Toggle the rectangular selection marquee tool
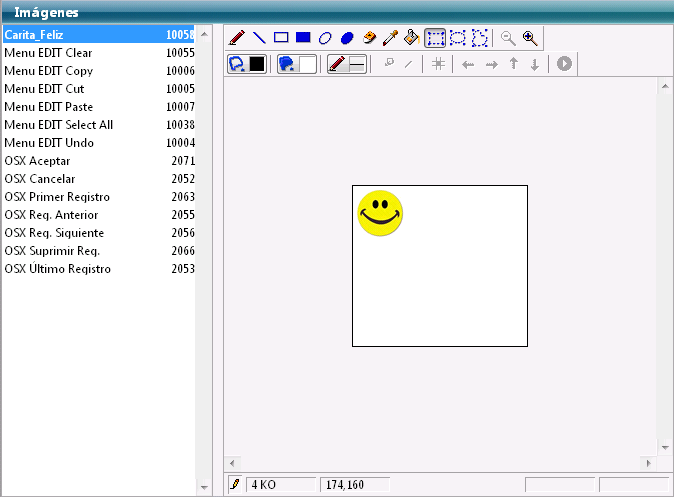 pyautogui.click(x=435, y=38)
